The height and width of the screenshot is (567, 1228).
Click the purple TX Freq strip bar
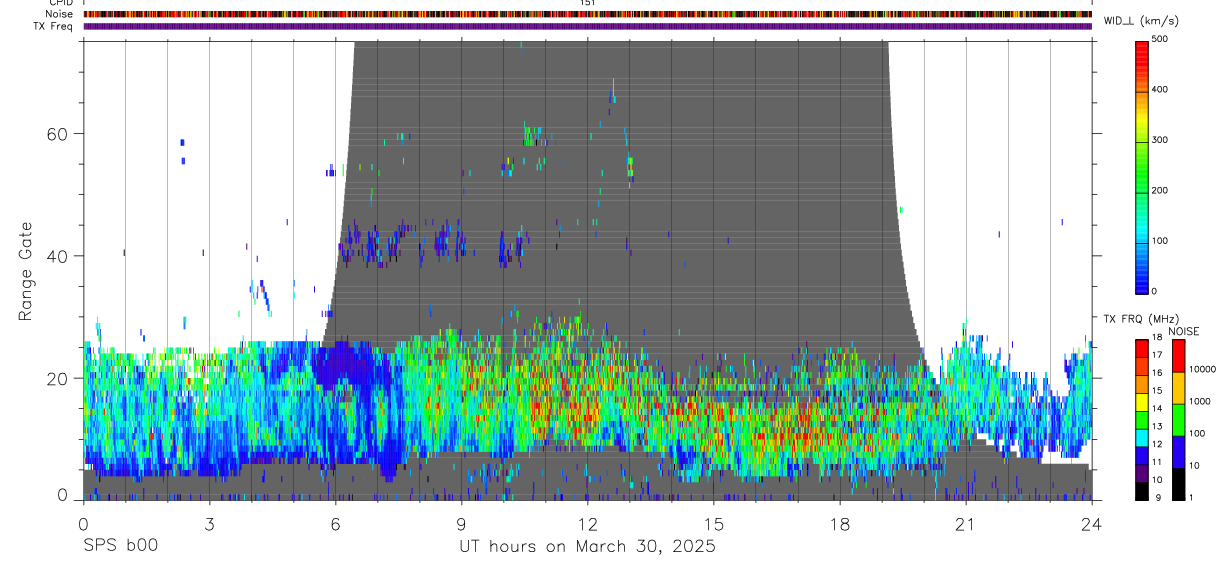coord(588,26)
